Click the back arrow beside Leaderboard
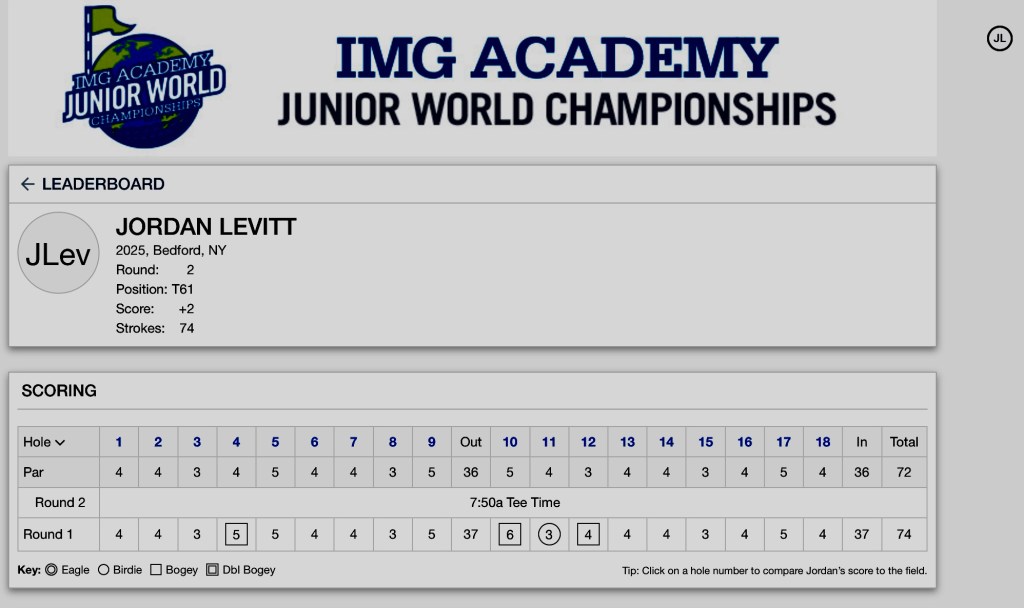This screenshot has width=1024, height=608. tap(27, 184)
